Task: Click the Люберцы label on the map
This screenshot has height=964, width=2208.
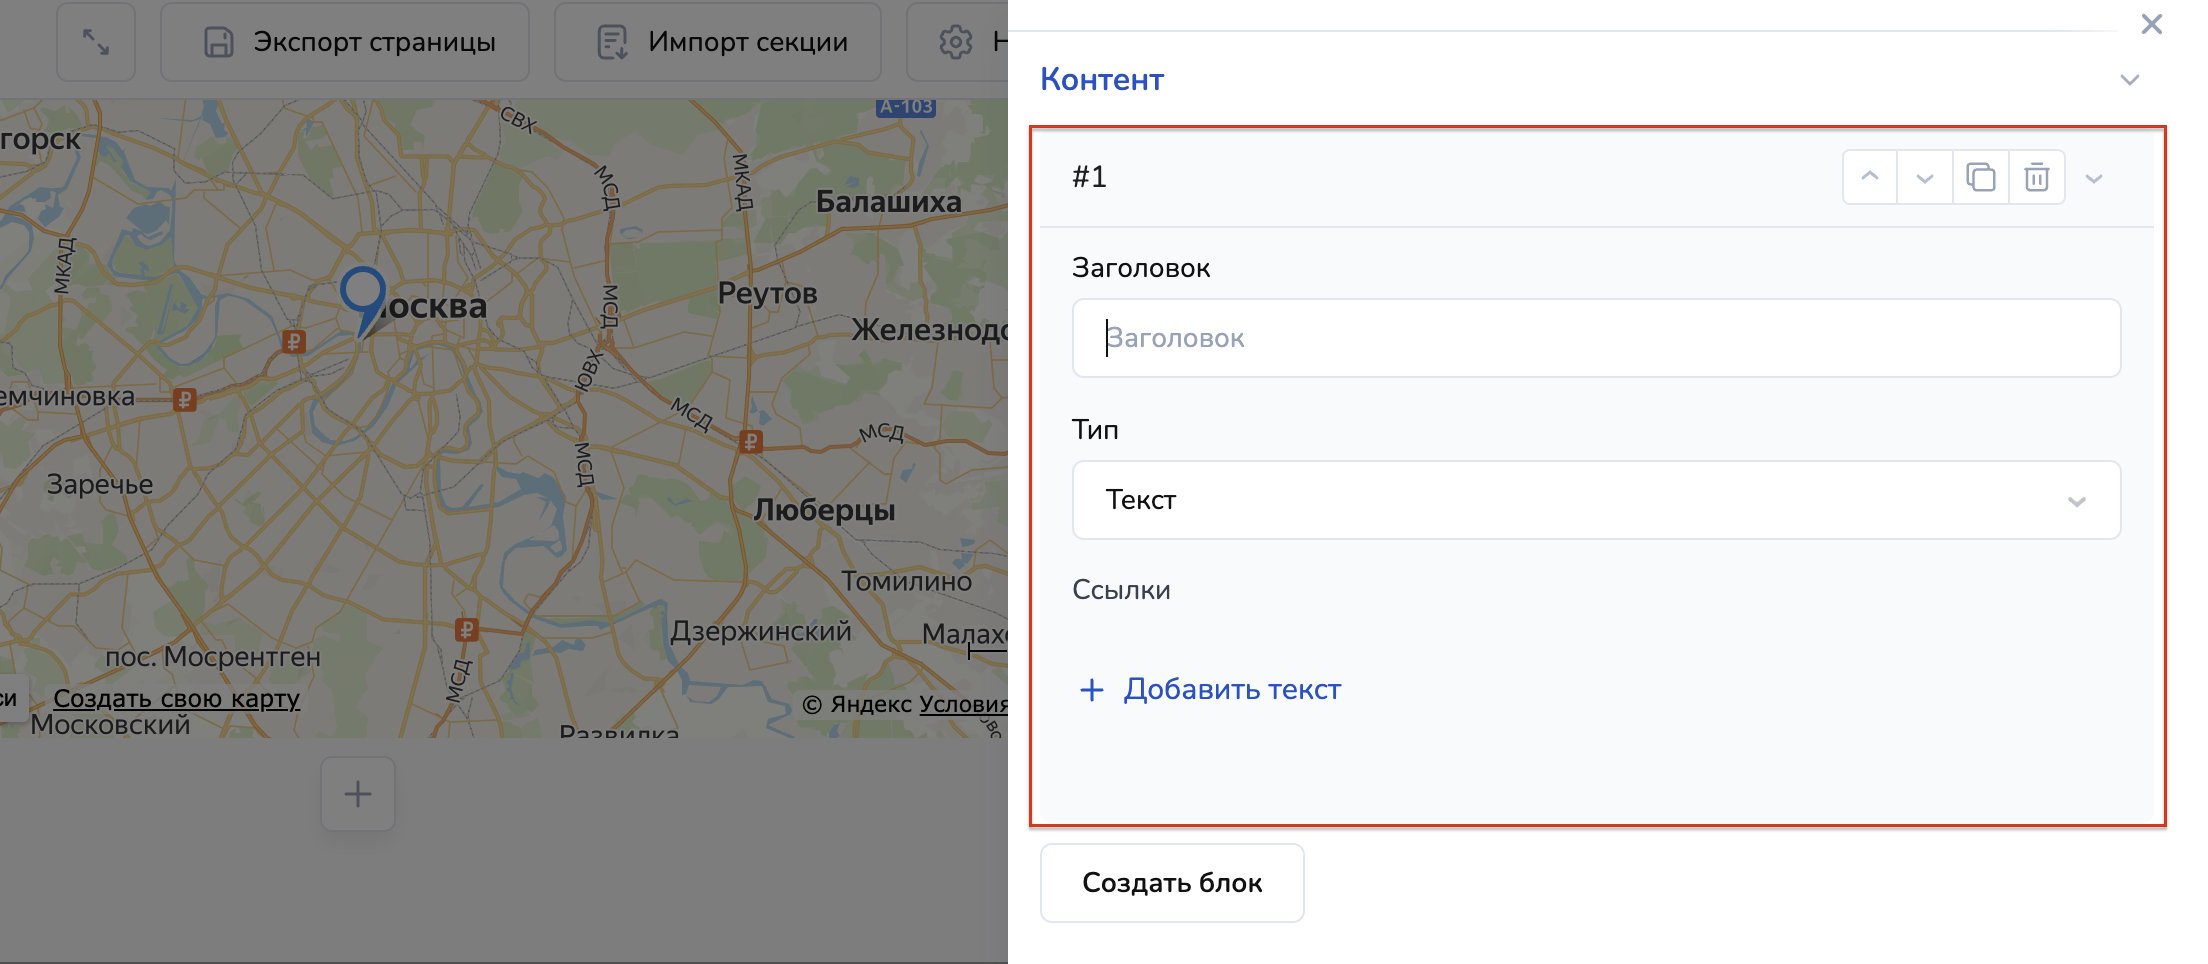Action: pyautogui.click(x=824, y=510)
